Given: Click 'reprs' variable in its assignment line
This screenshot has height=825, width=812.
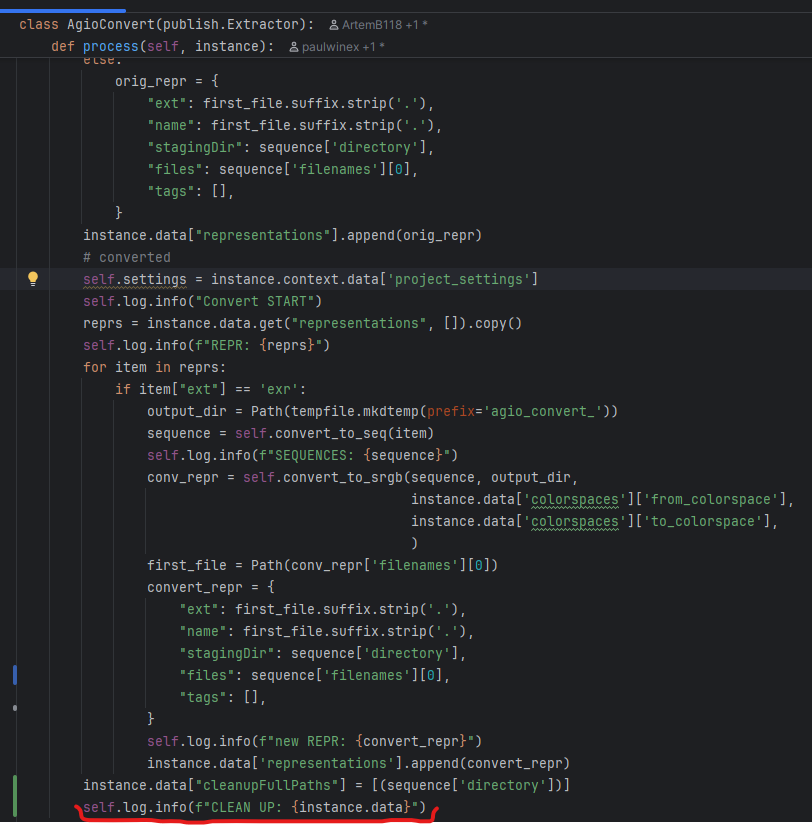Looking at the screenshot, I should point(103,324).
